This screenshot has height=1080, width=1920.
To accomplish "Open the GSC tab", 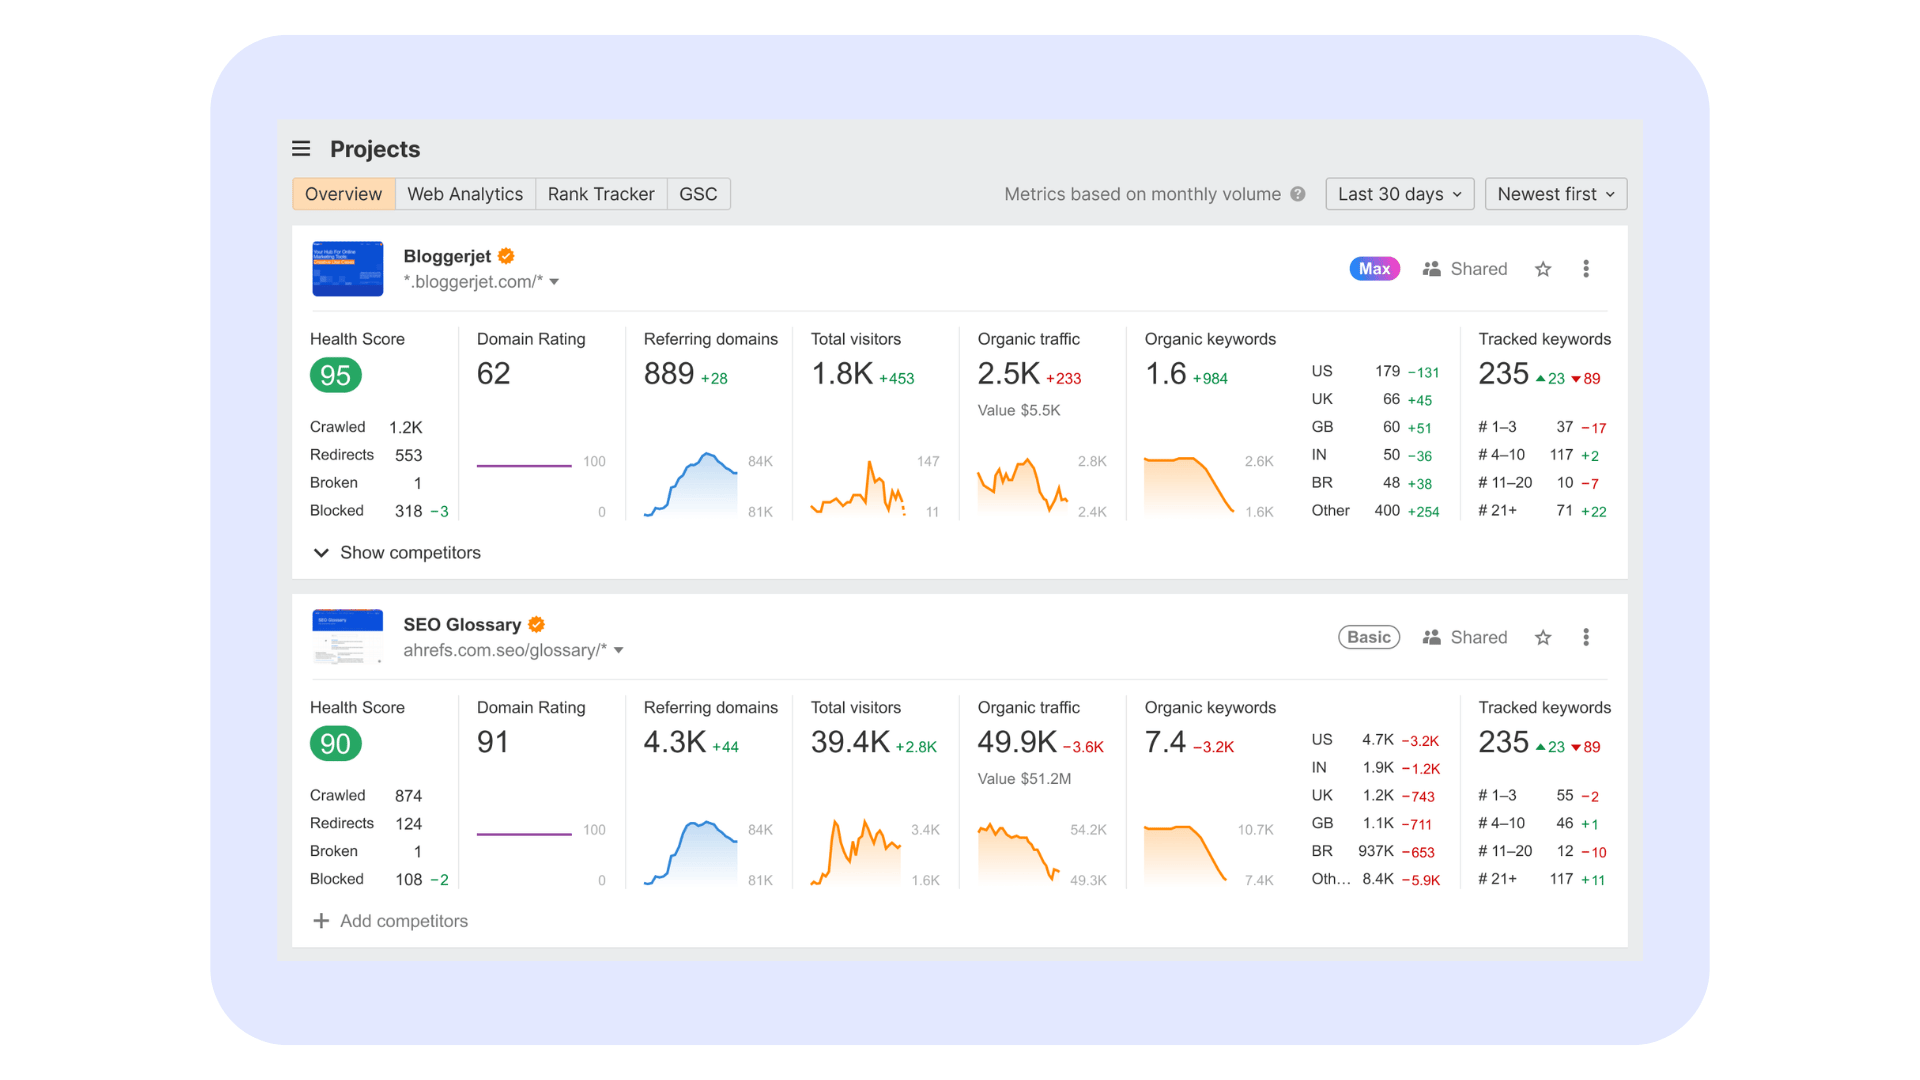I will click(x=698, y=194).
